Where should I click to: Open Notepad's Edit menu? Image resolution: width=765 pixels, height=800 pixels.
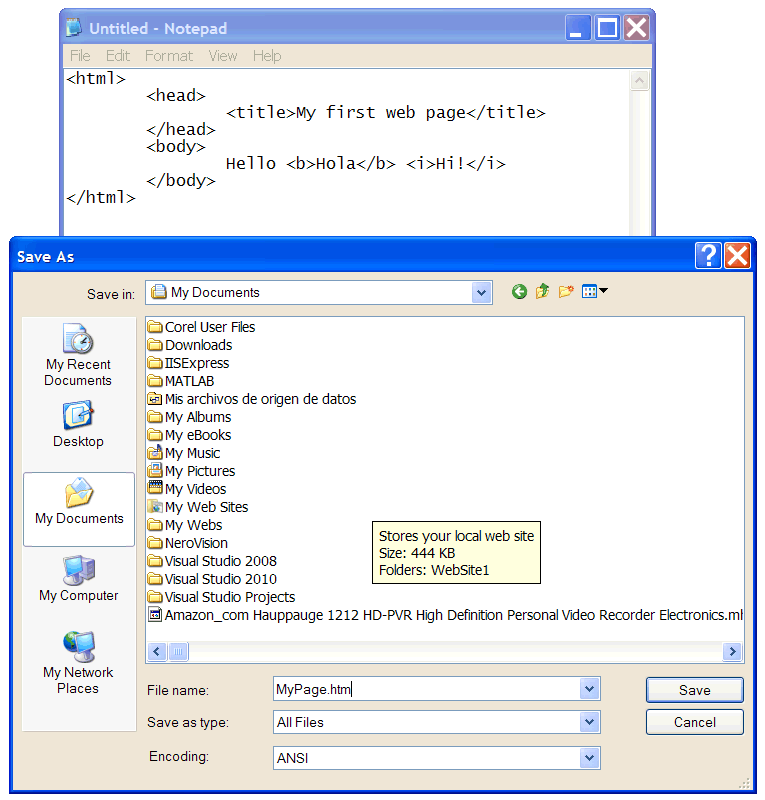click(x=118, y=56)
